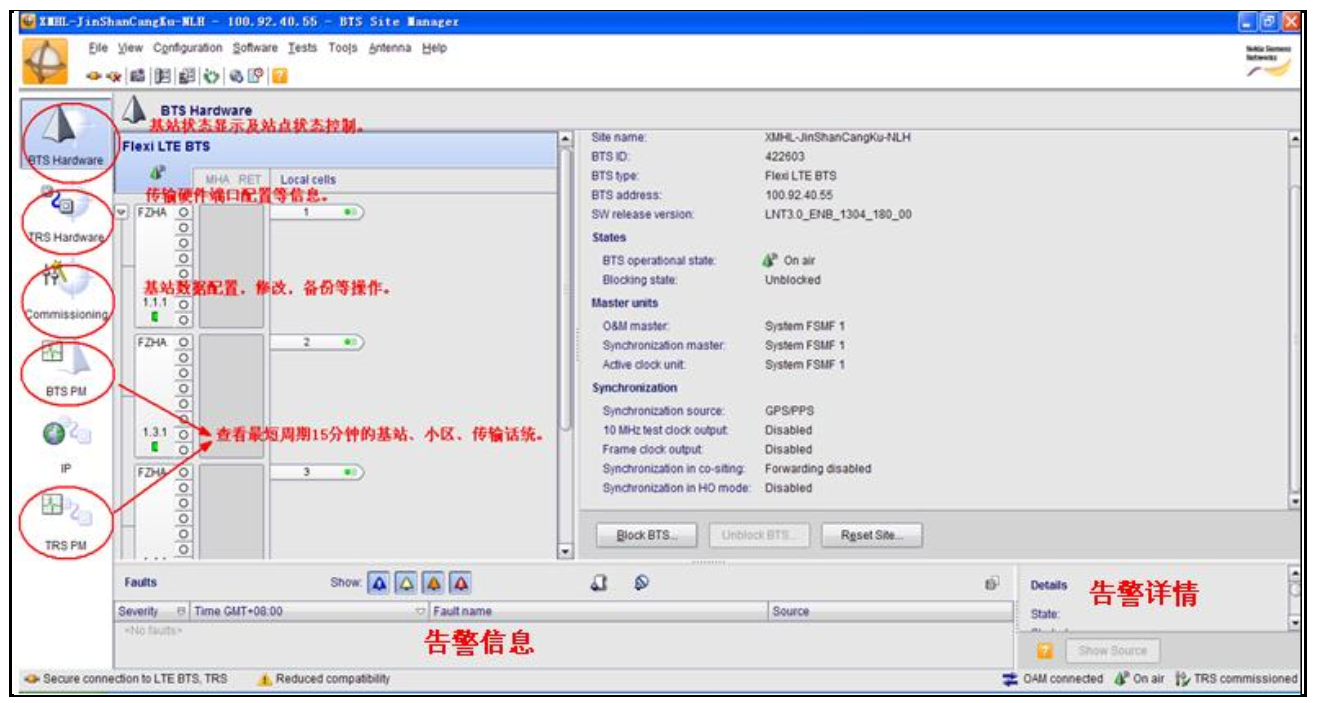
Task: Open the Help menu
Action: (434, 48)
